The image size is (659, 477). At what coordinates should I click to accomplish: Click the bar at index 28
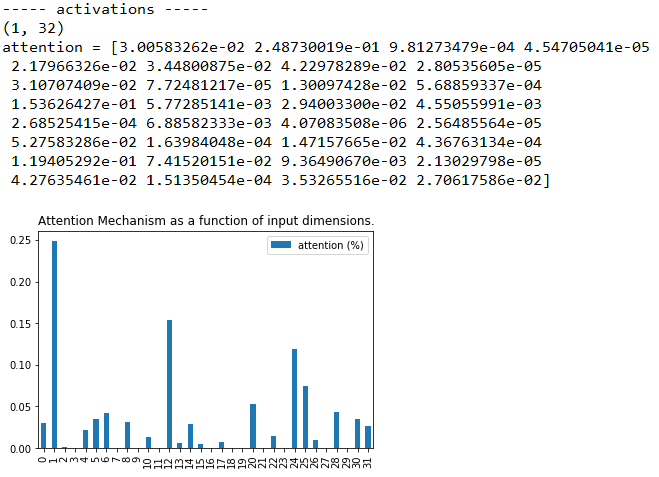336,430
